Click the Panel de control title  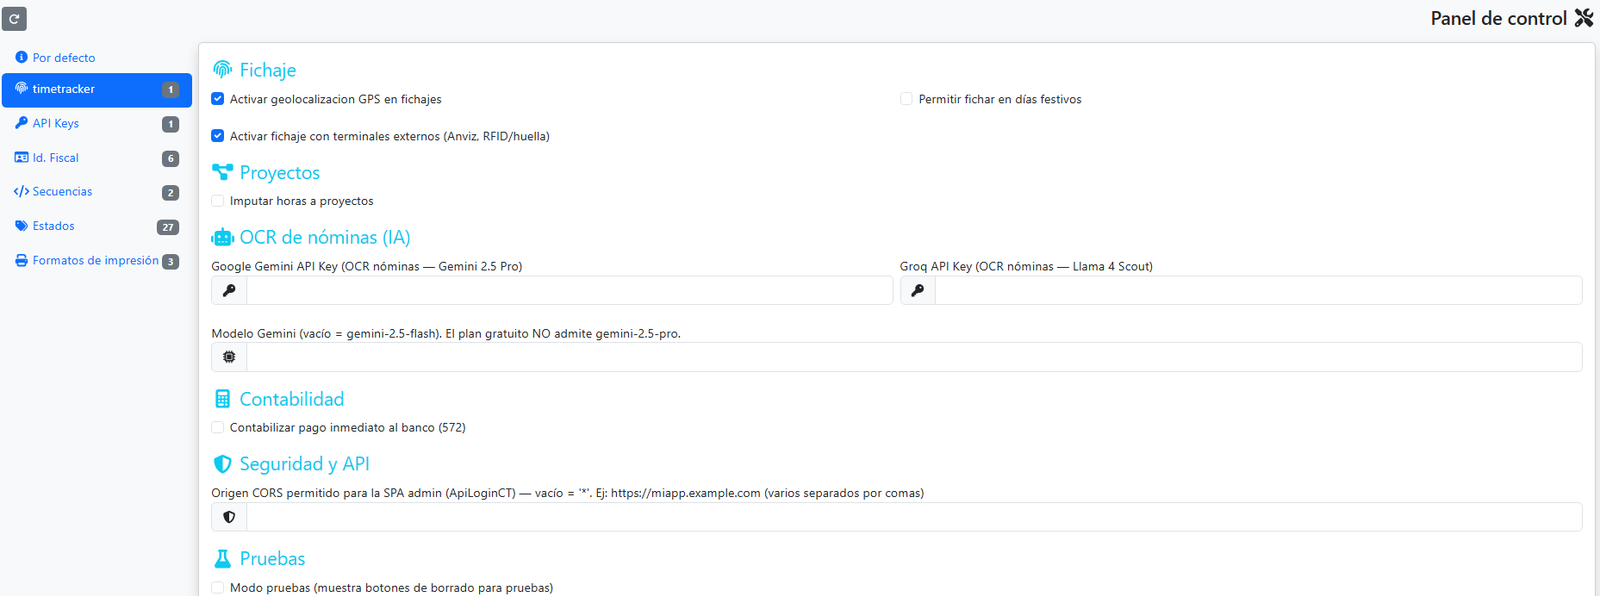click(x=1498, y=18)
